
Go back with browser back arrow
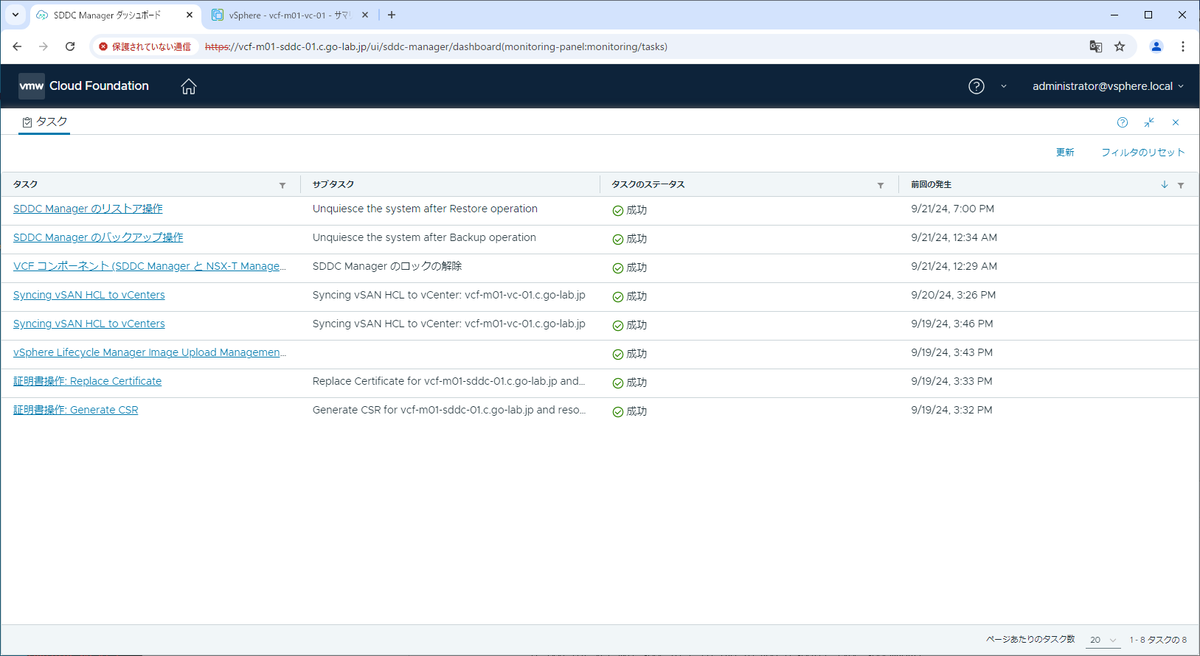(x=17, y=46)
